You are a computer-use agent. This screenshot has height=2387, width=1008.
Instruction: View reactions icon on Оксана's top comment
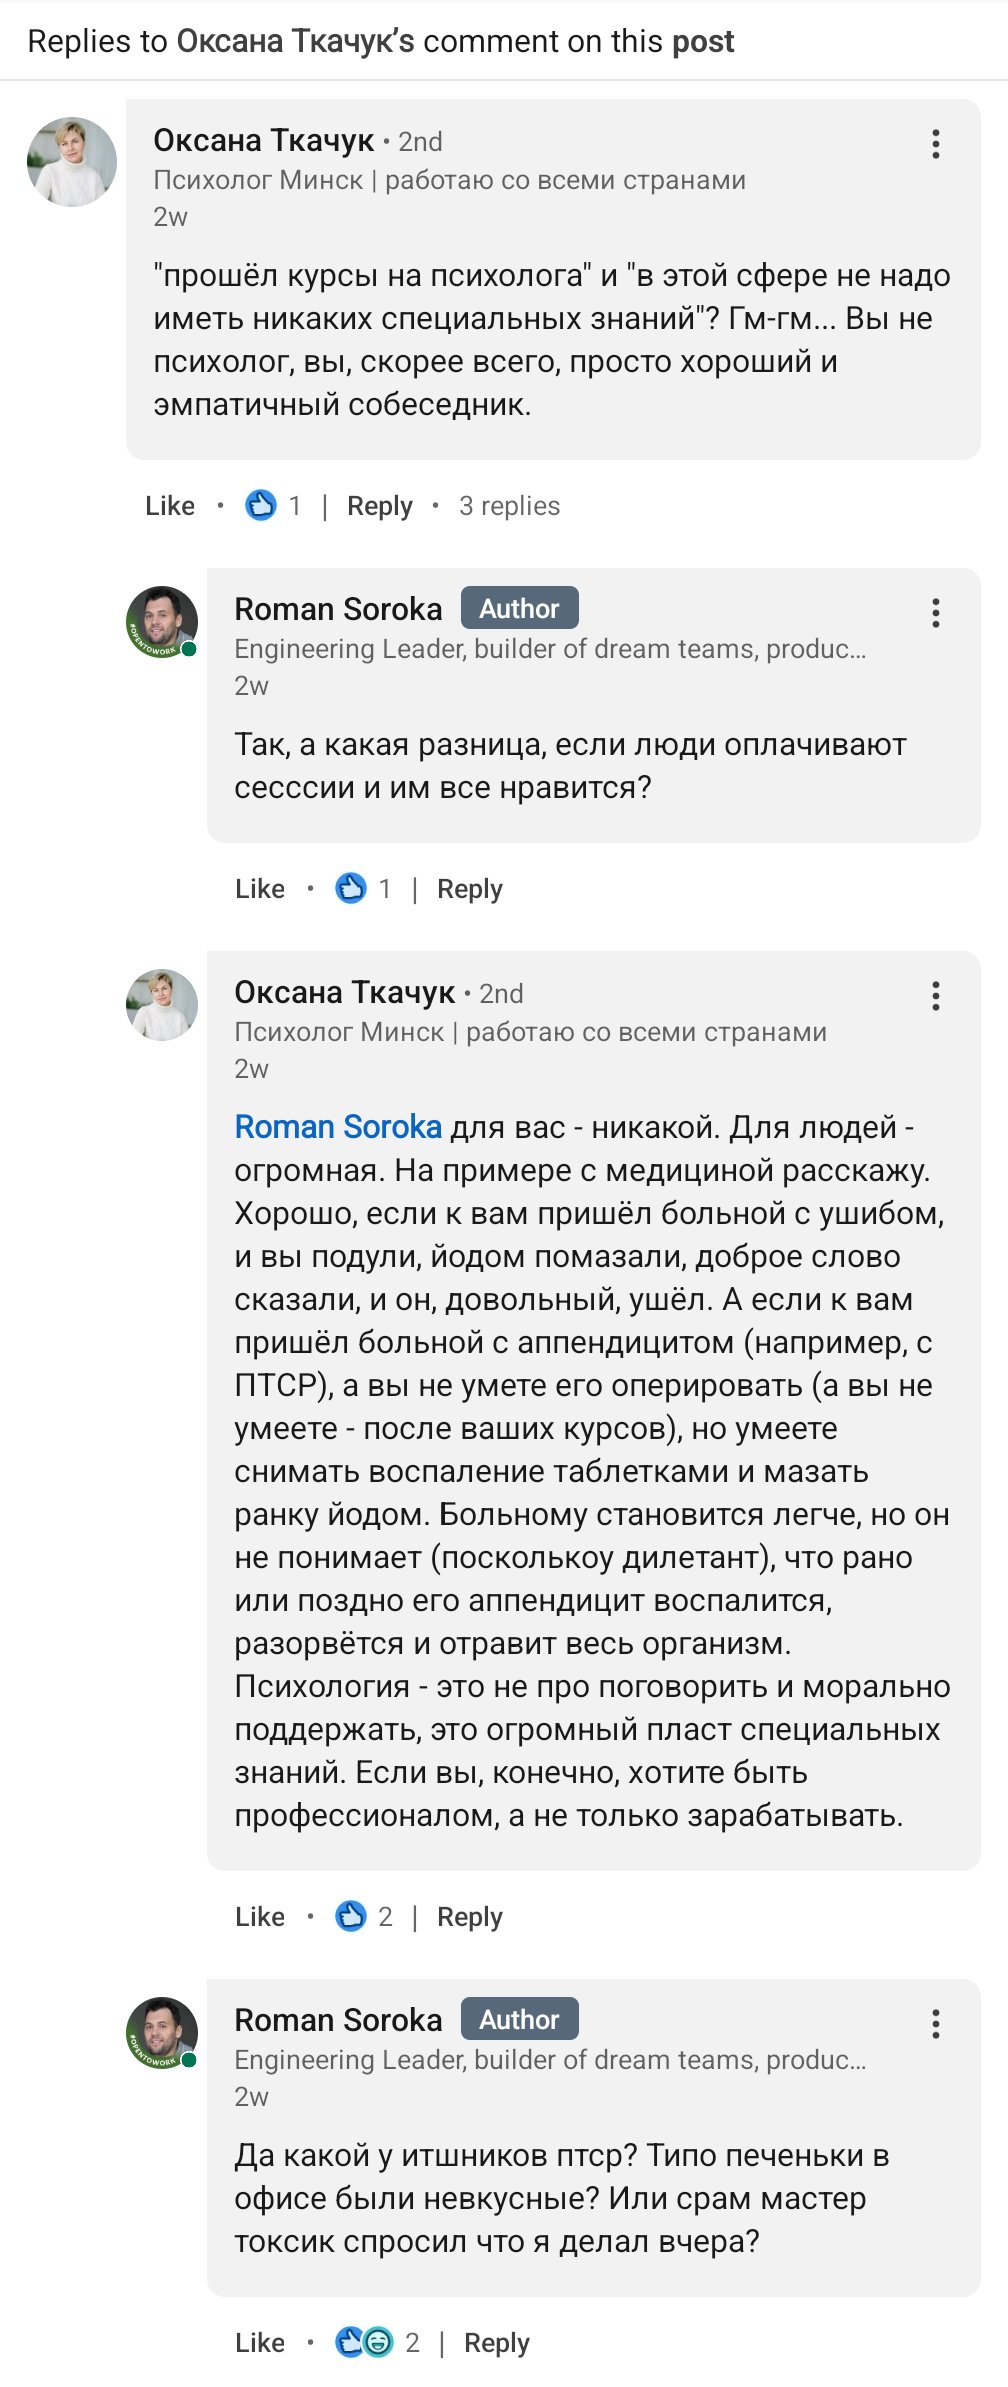click(x=261, y=505)
